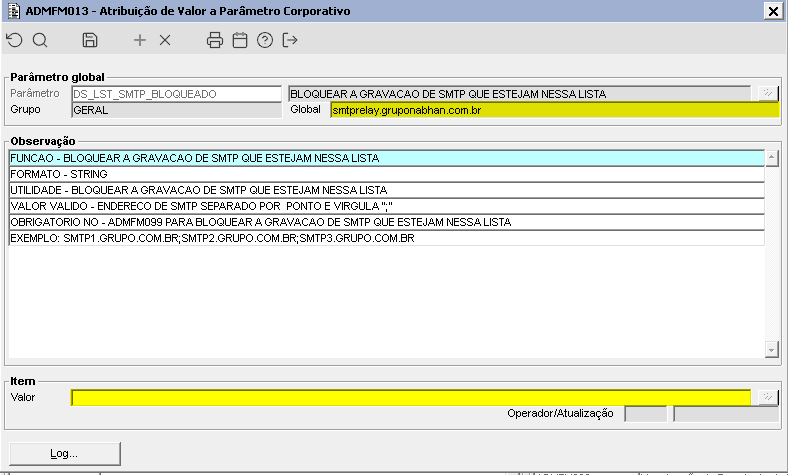Click the 'Valor' label

(23, 397)
